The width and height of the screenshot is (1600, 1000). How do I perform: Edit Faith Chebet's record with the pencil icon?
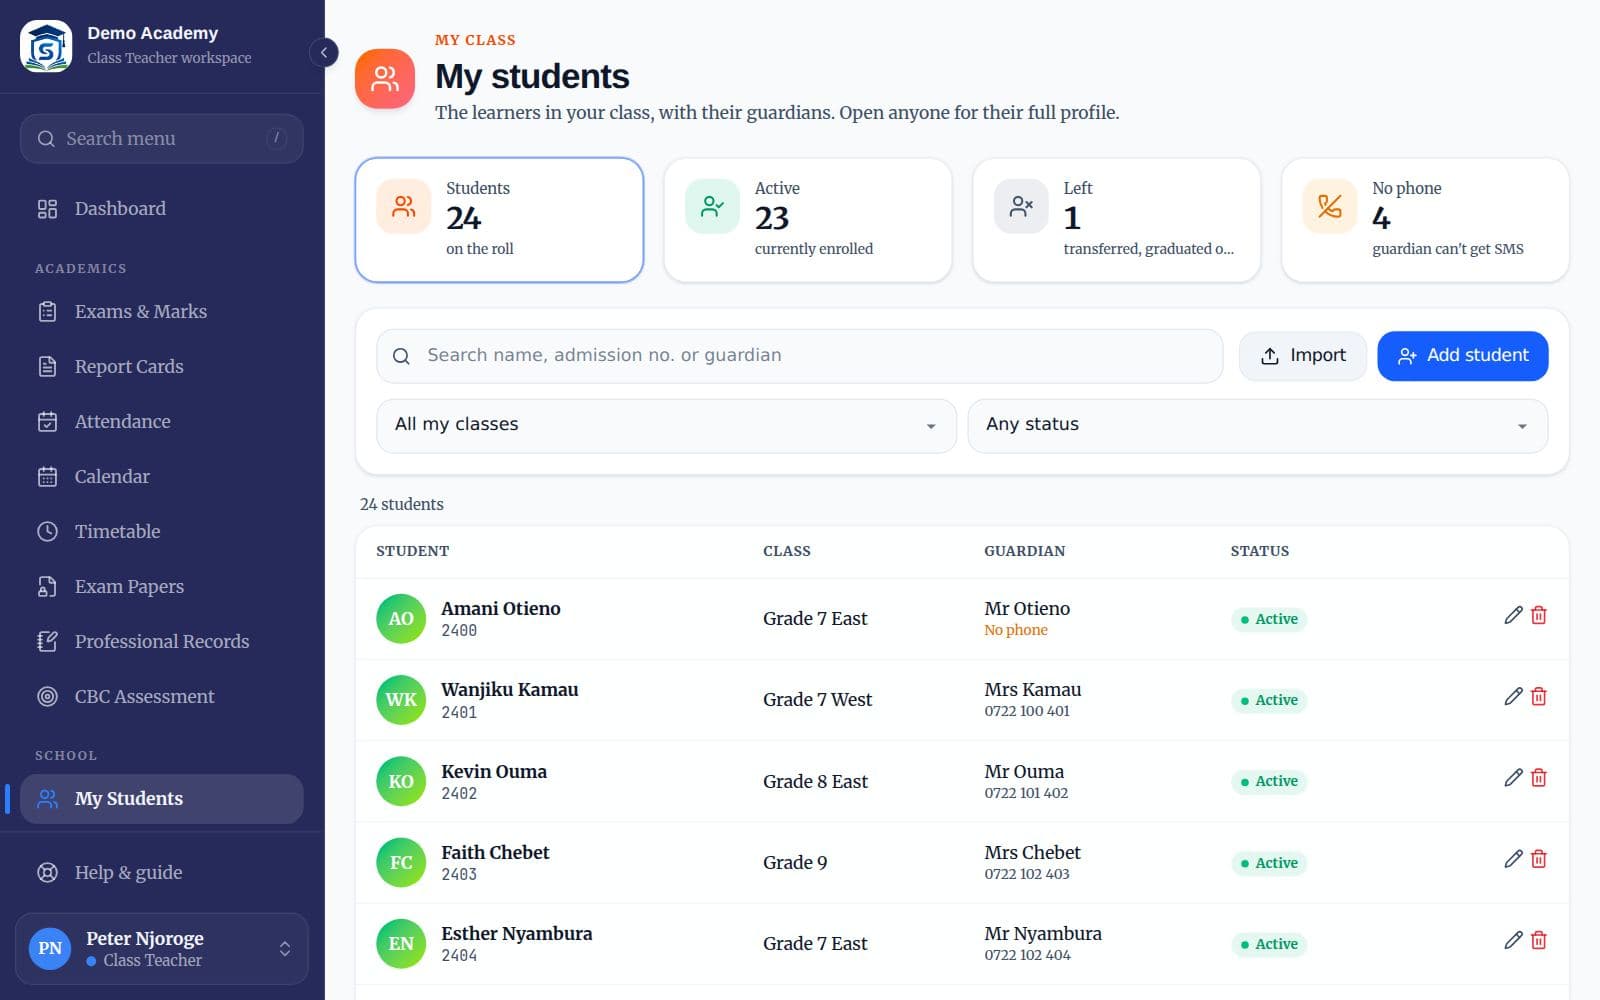[1513, 859]
